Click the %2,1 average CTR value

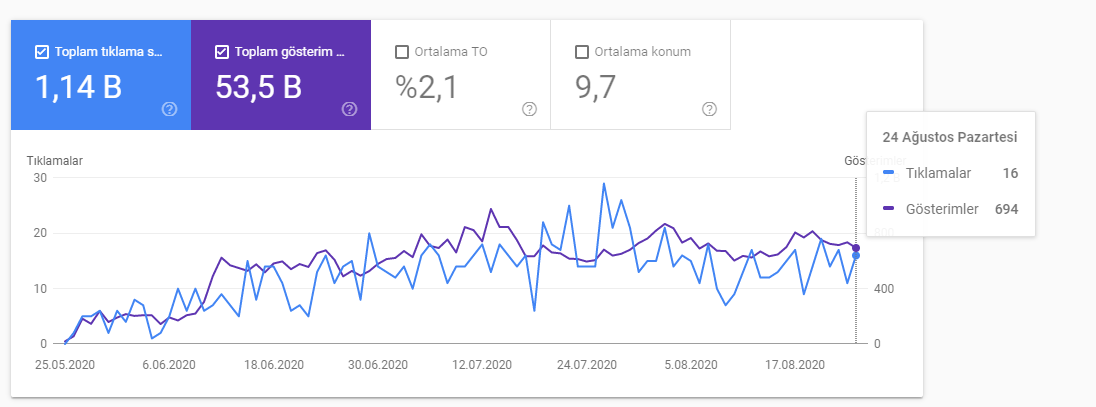pyautogui.click(x=426, y=88)
